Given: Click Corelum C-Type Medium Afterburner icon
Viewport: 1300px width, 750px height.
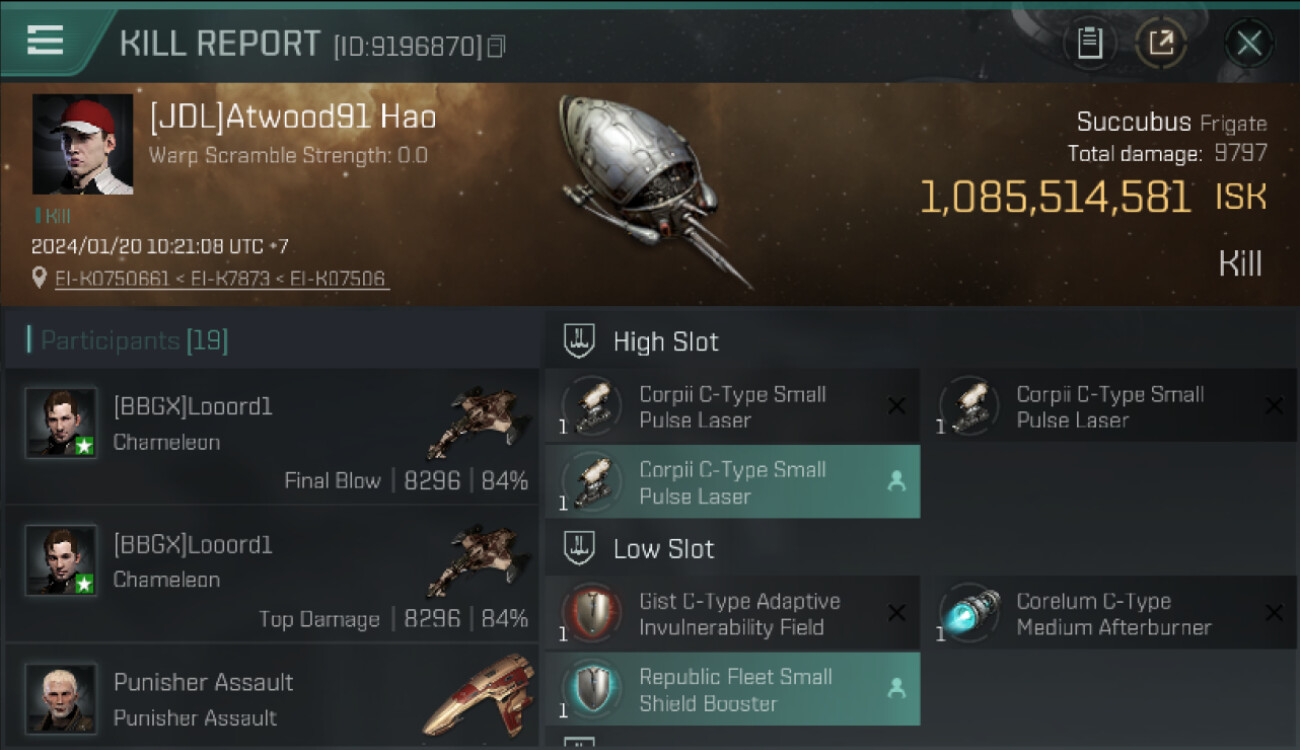Looking at the screenshot, I should (969, 613).
